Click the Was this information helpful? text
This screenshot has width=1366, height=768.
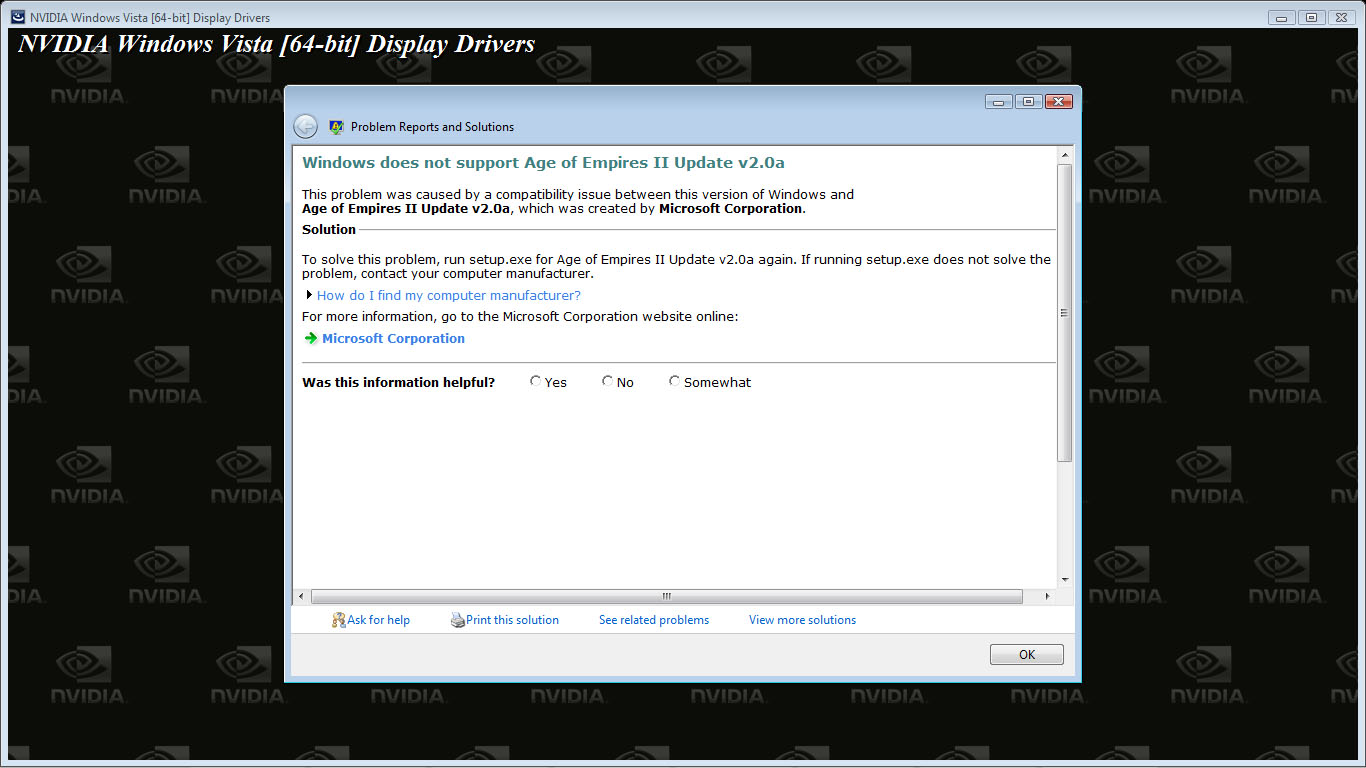coord(398,382)
